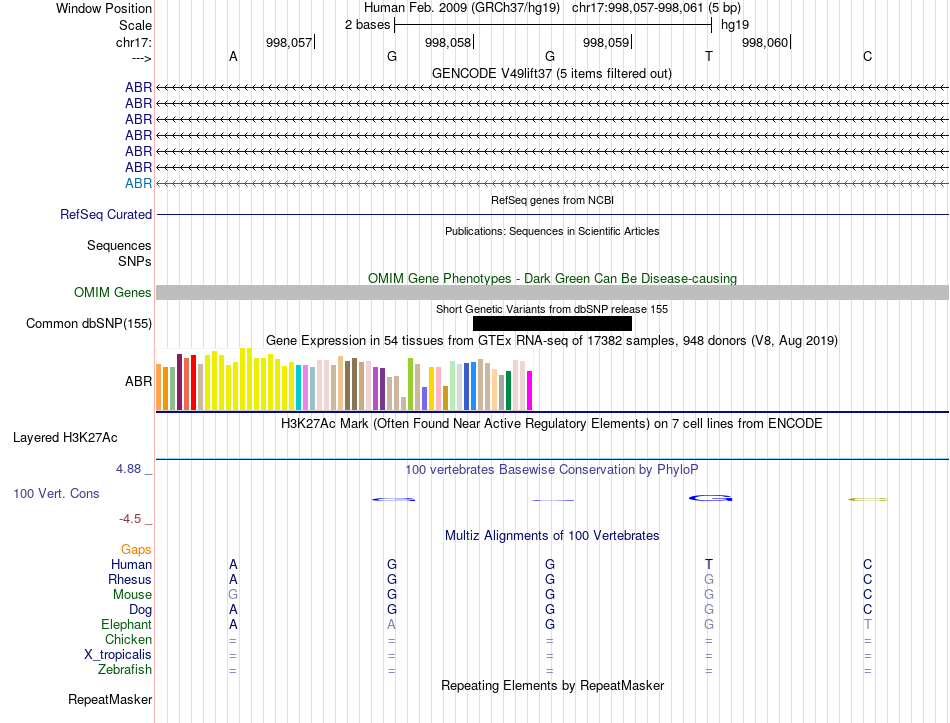
Task: Click the black dbSNP variant block
Action: click(x=552, y=324)
